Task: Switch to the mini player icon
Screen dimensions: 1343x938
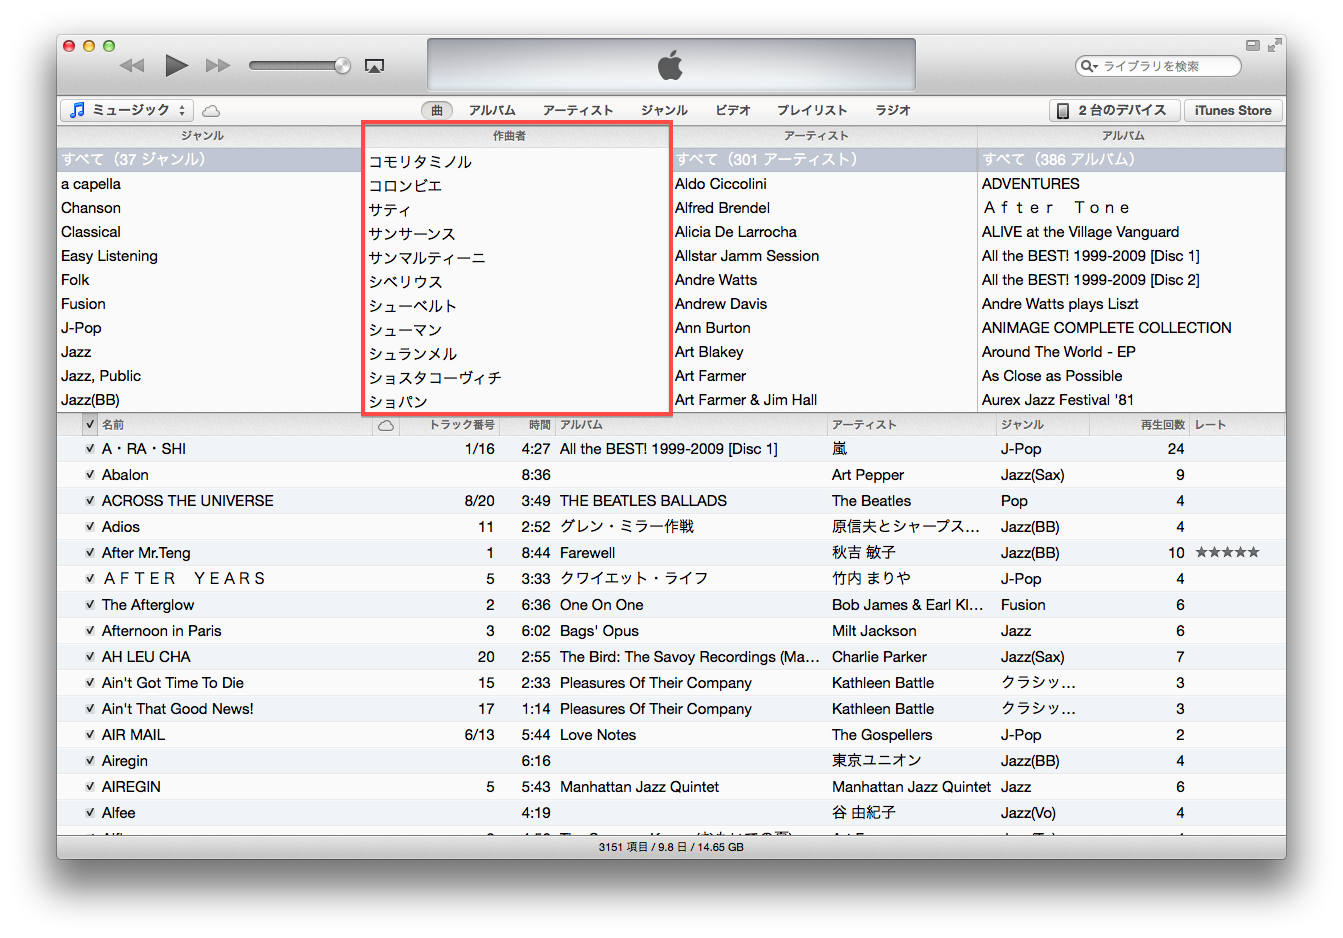Action: (x=1252, y=45)
